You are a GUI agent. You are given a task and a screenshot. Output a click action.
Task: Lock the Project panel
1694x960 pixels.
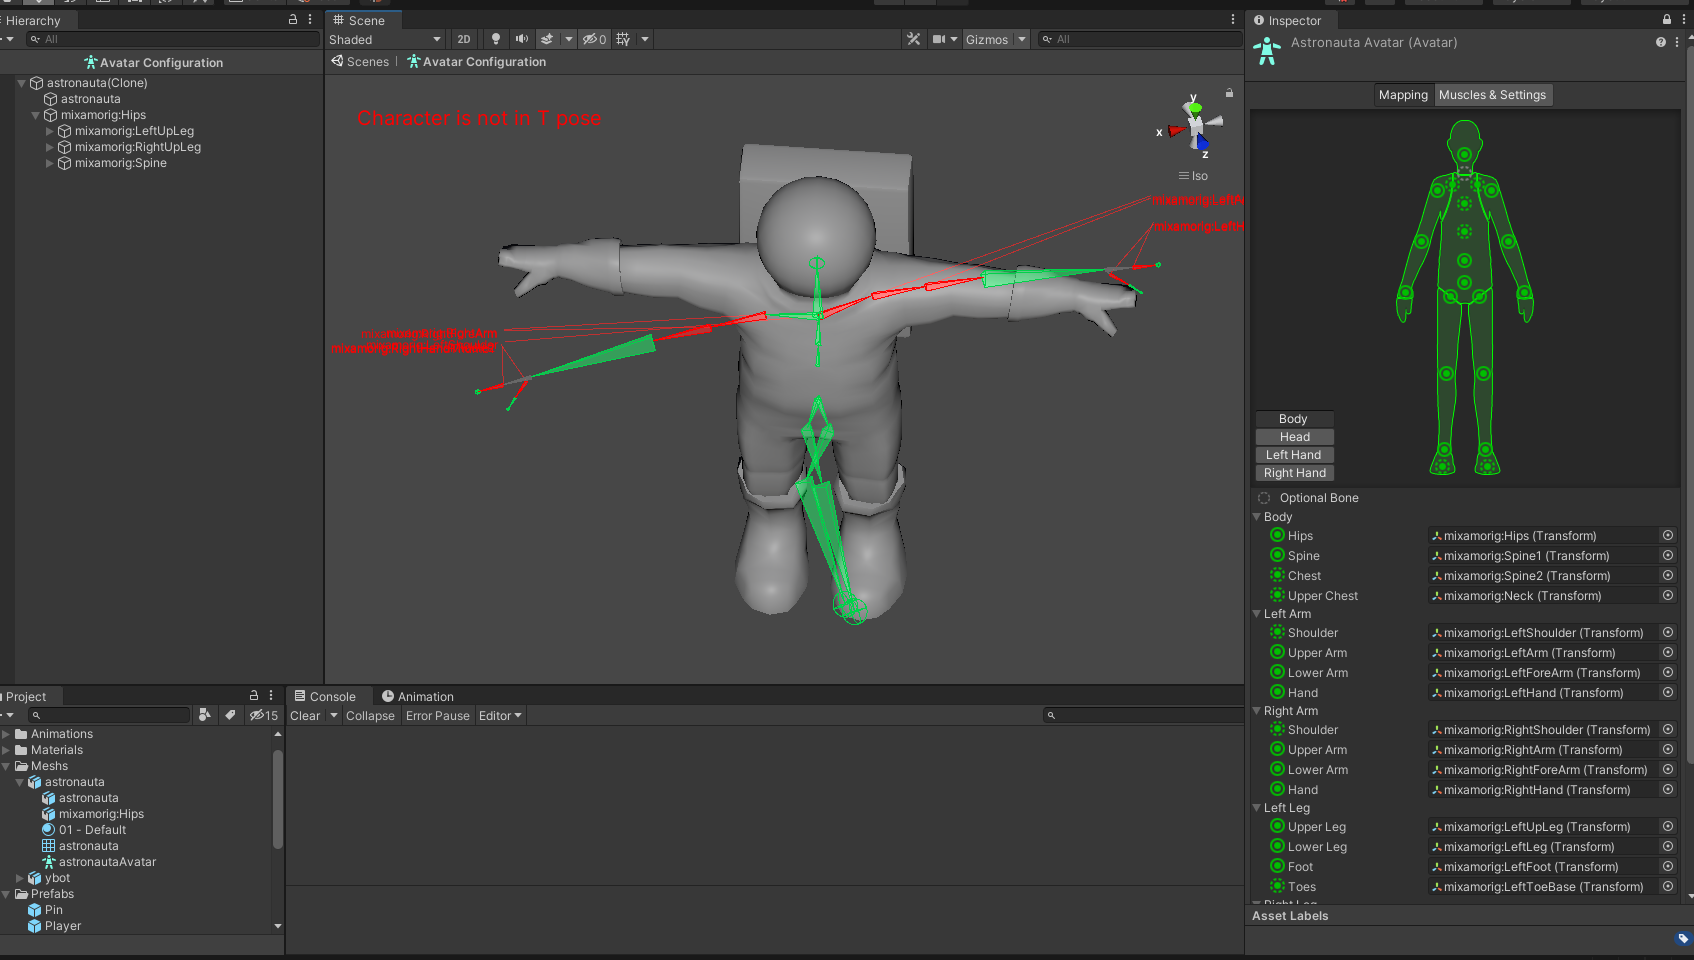click(254, 695)
